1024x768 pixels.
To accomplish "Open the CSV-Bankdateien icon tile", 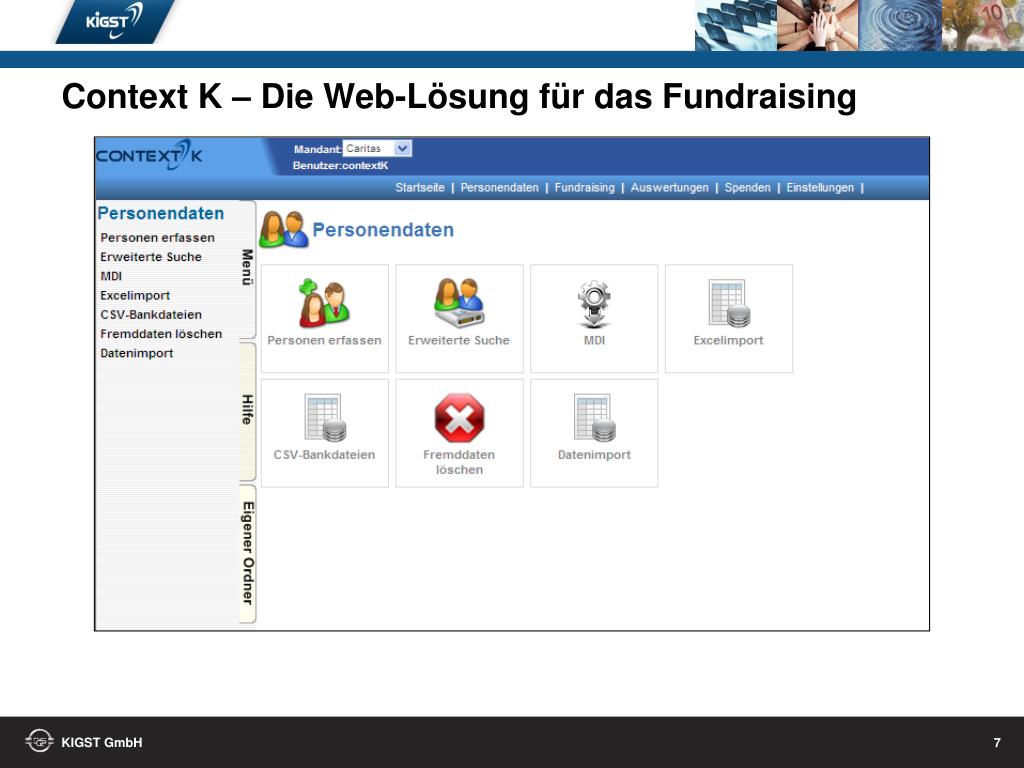I will click(x=325, y=418).
